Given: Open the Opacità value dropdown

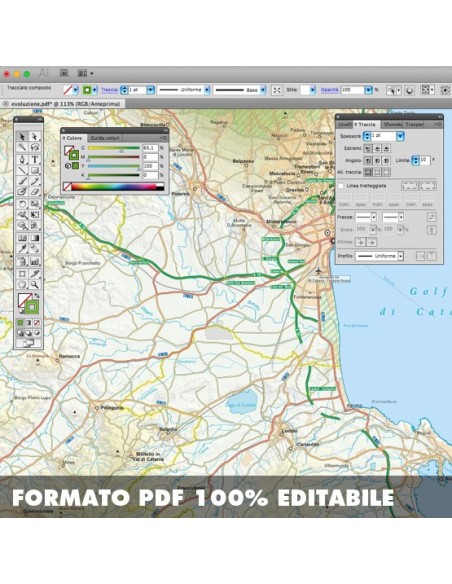Looking at the screenshot, I should pyautogui.click(x=368, y=90).
